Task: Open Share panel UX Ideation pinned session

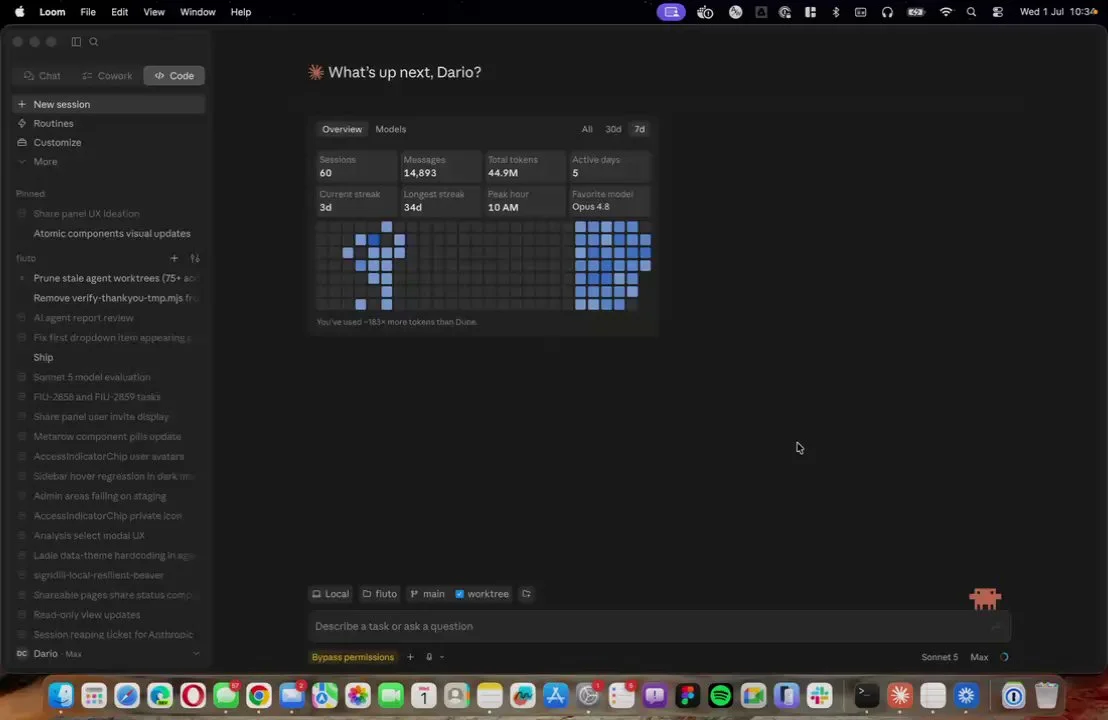Action: pyautogui.click(x=109, y=213)
